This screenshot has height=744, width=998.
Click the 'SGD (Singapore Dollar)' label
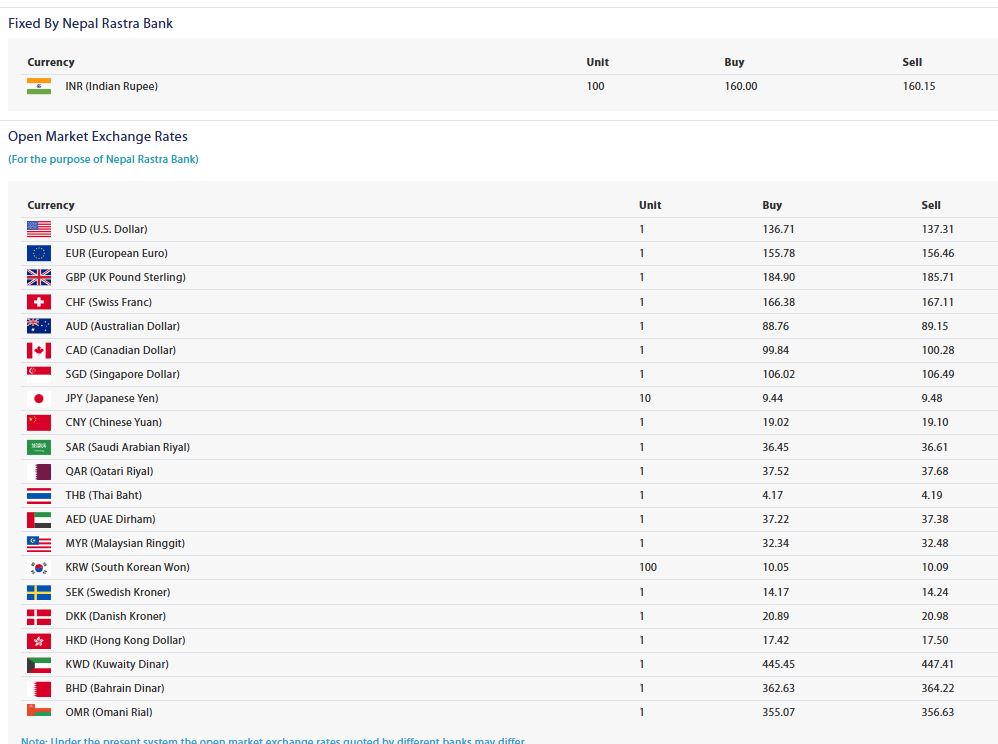click(x=122, y=374)
